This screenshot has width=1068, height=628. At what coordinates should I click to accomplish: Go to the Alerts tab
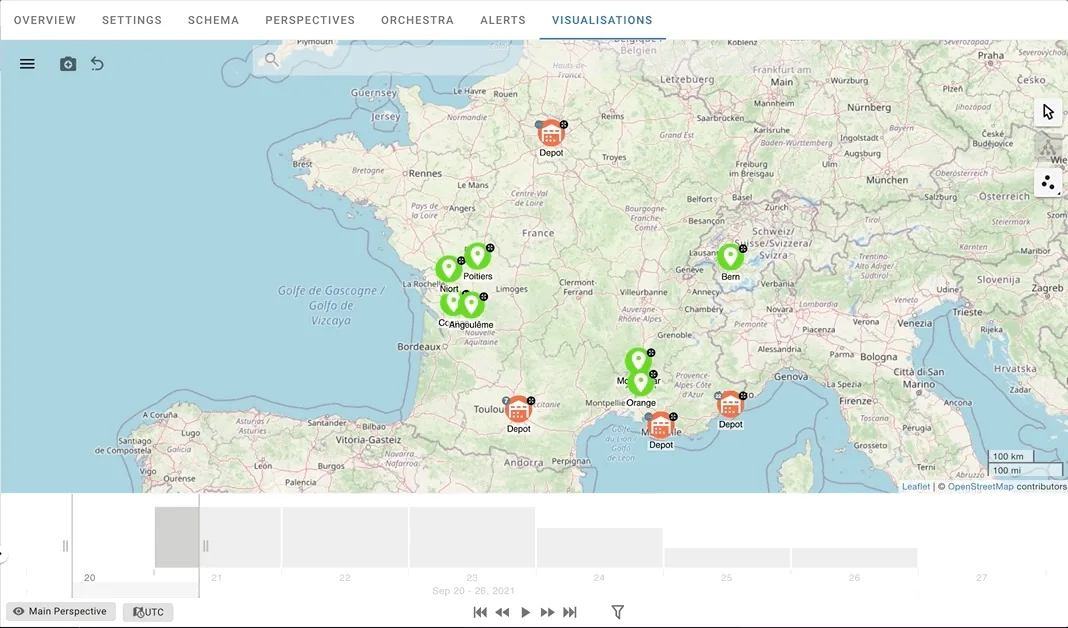point(503,20)
